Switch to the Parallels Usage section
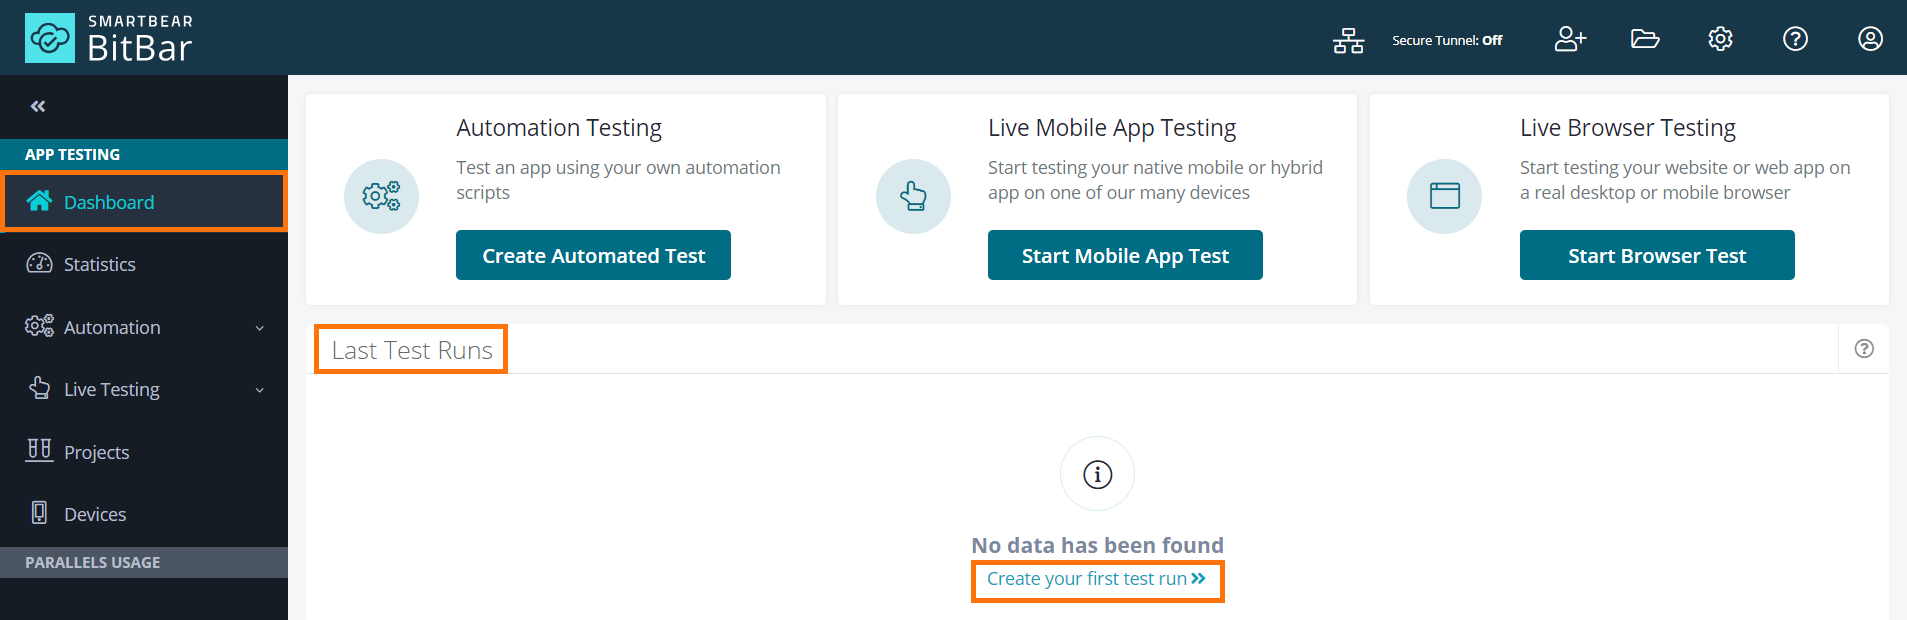The height and width of the screenshot is (620, 1907). point(93,562)
